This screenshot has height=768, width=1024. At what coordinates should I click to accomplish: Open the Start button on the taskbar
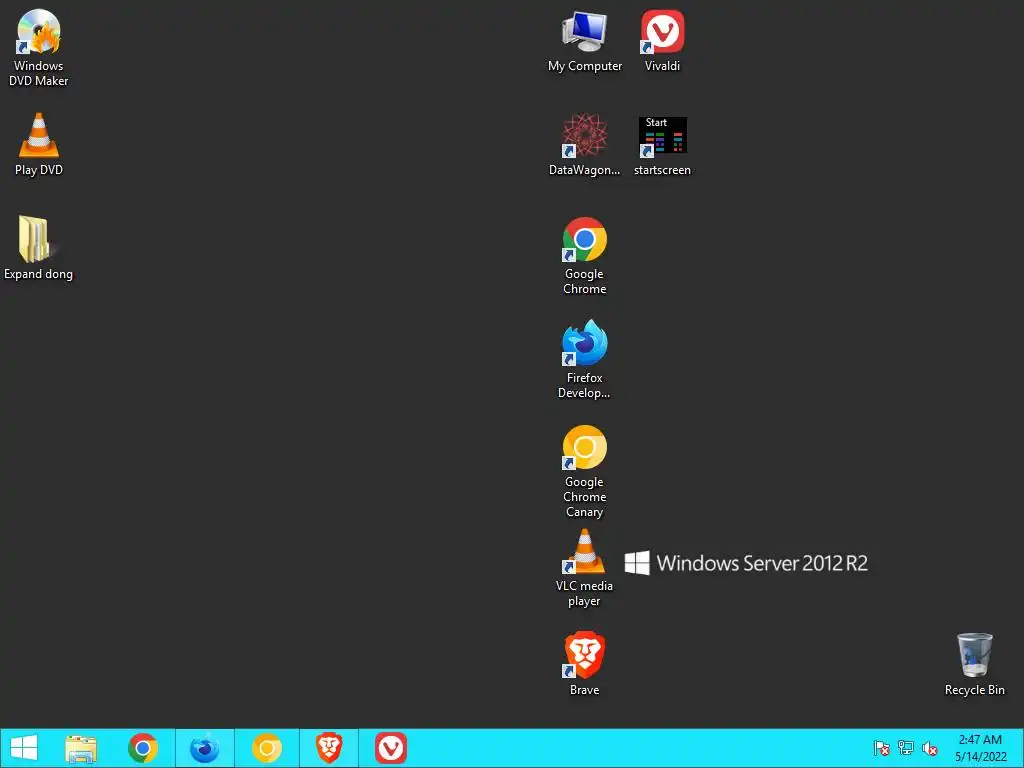(x=24, y=748)
